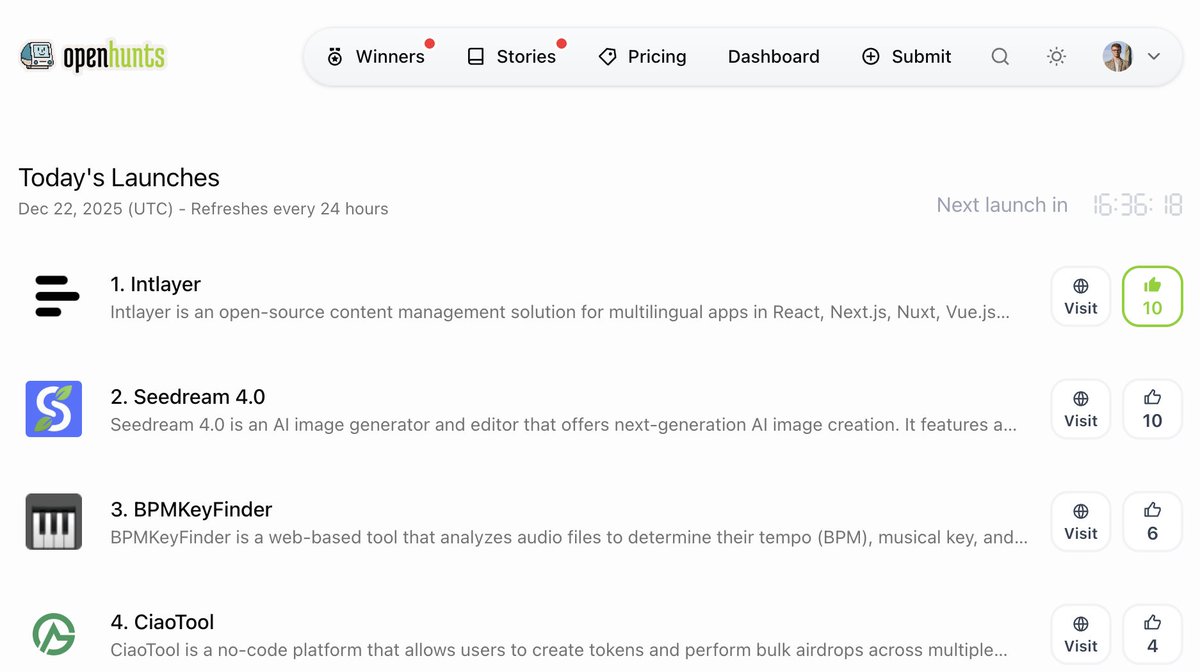This screenshot has height=672, width=1200.
Task: Open search with the magnifier icon
Action: [1000, 57]
